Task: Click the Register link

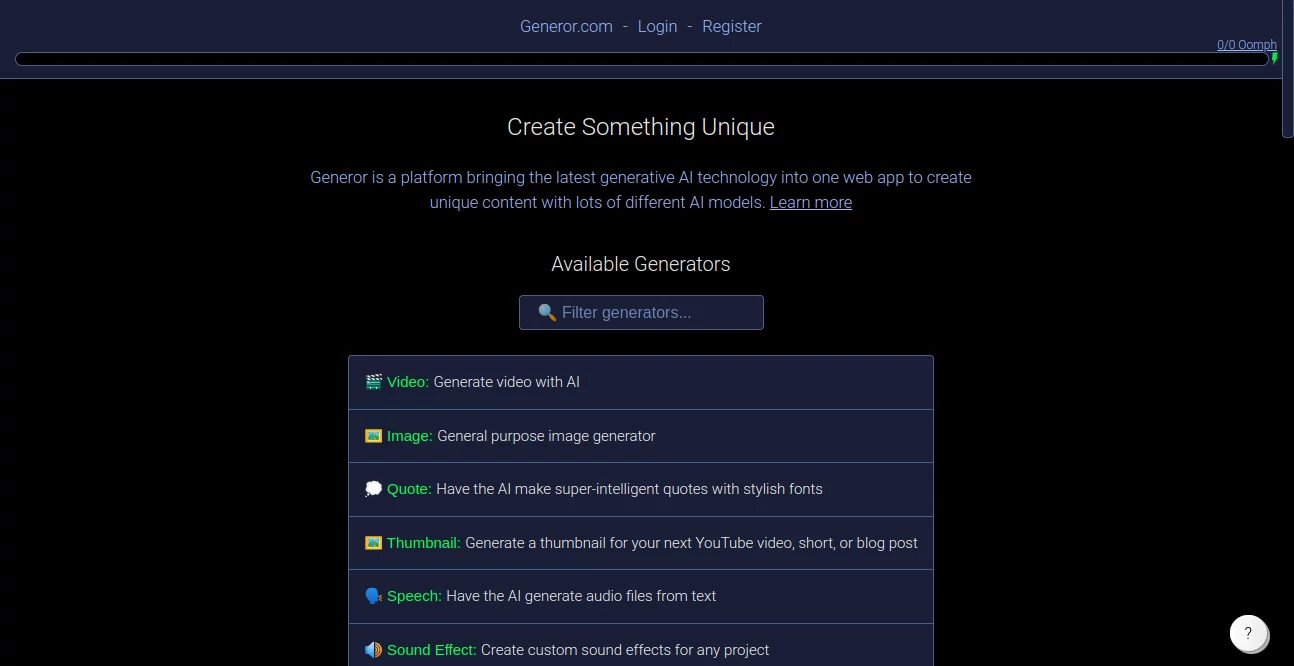Action: point(731,26)
